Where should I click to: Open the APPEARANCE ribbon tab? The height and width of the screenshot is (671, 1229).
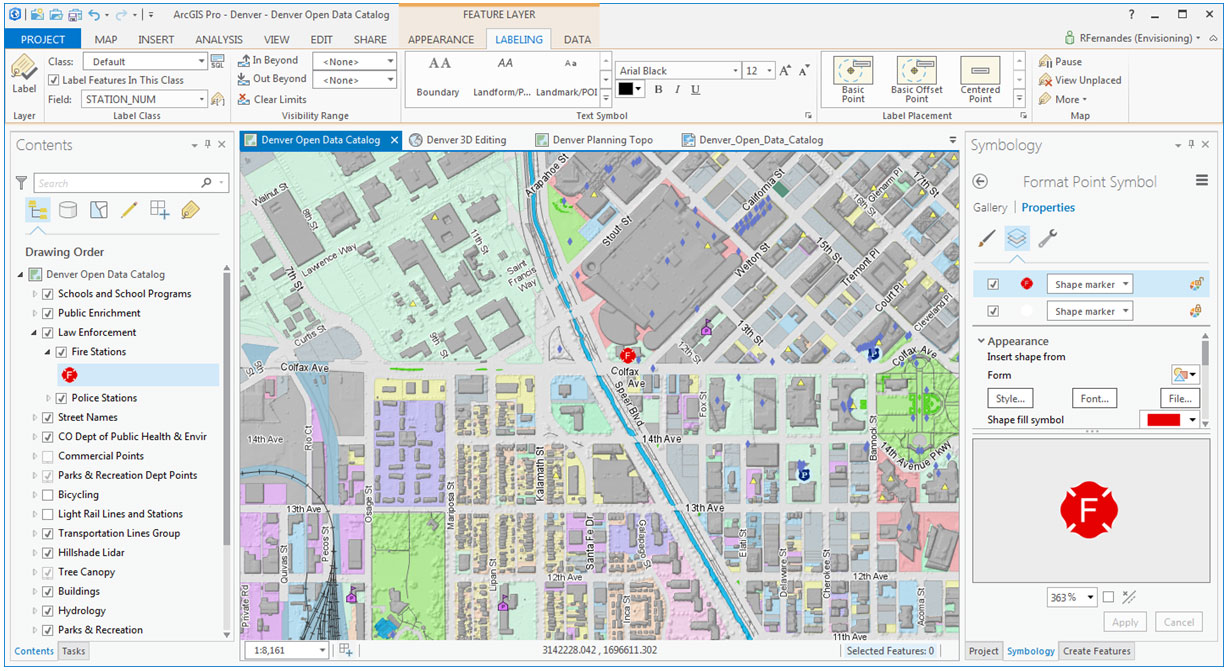pyautogui.click(x=441, y=39)
